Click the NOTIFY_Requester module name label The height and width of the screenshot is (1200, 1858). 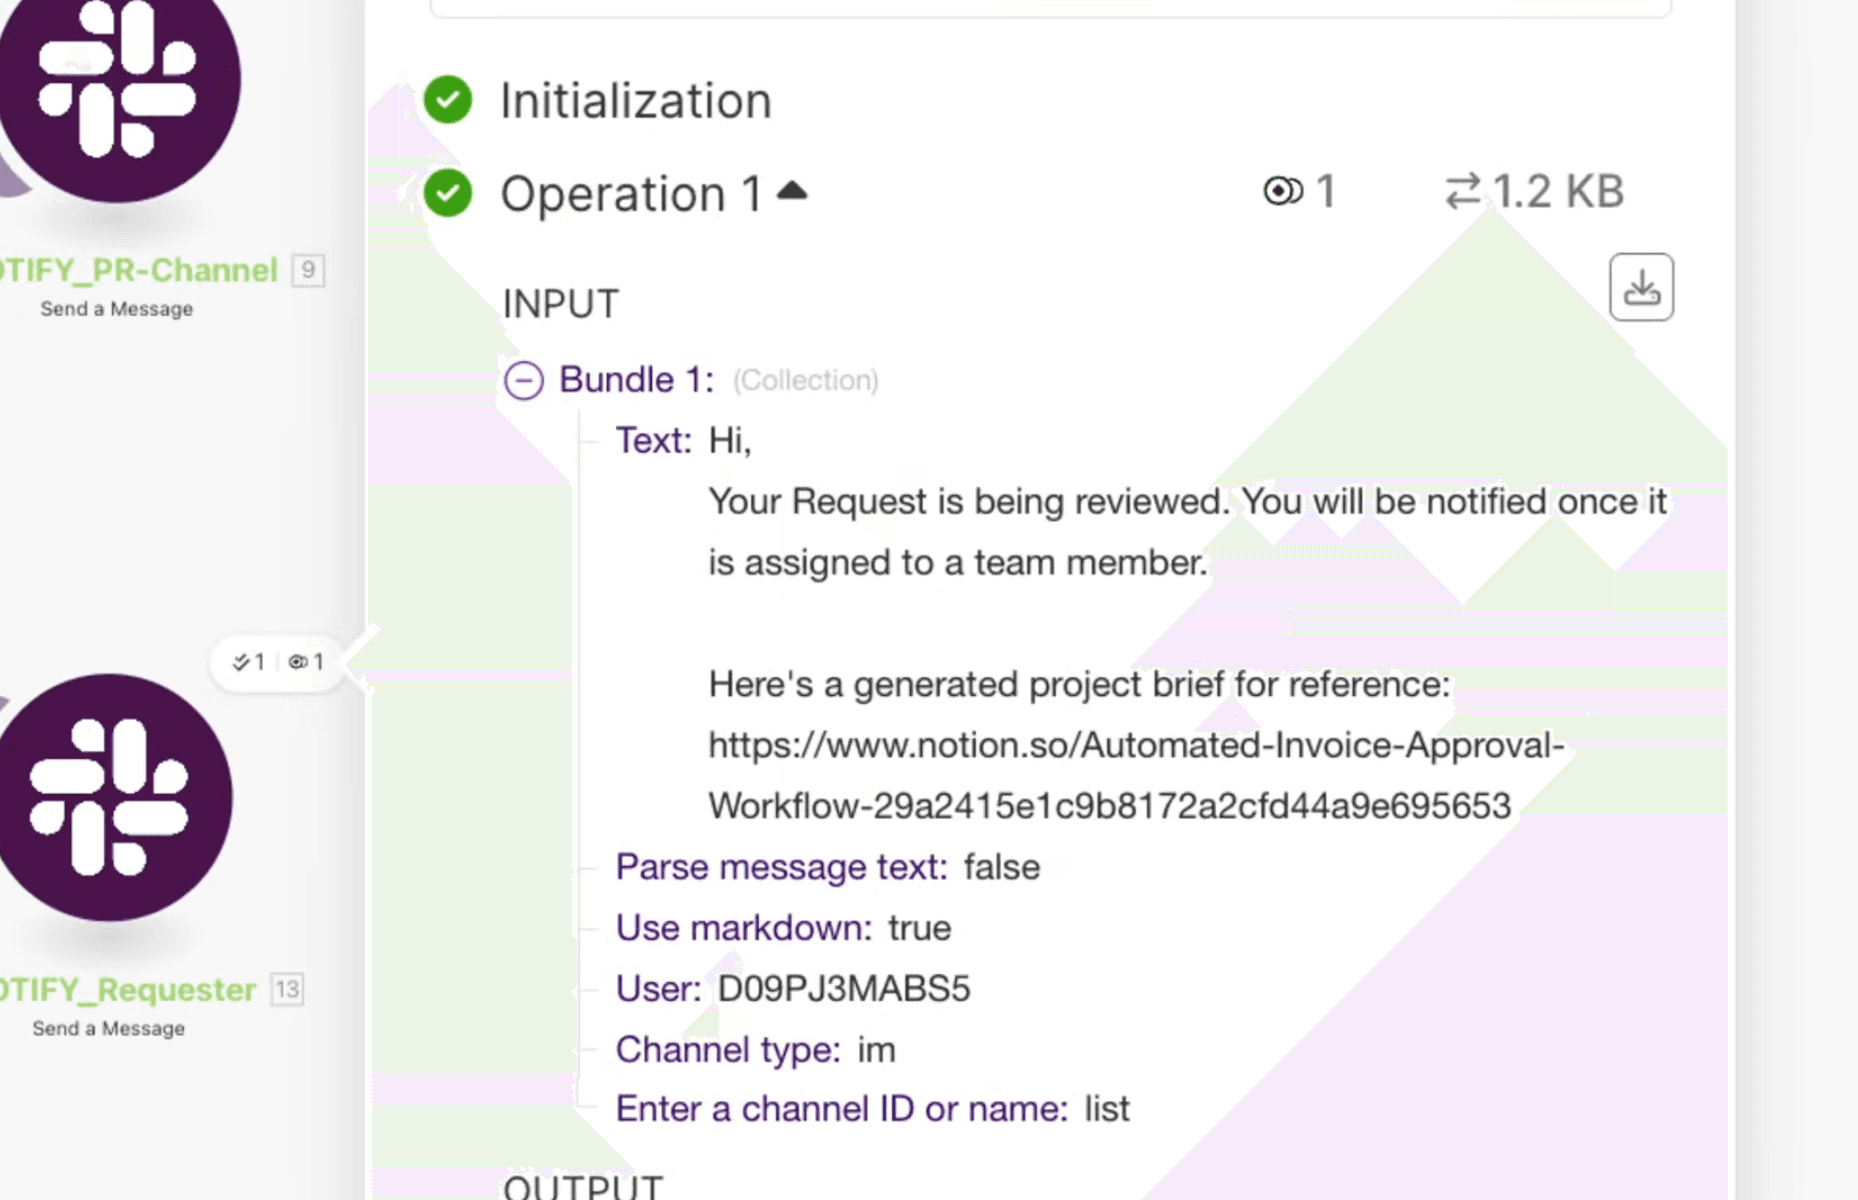(x=128, y=990)
